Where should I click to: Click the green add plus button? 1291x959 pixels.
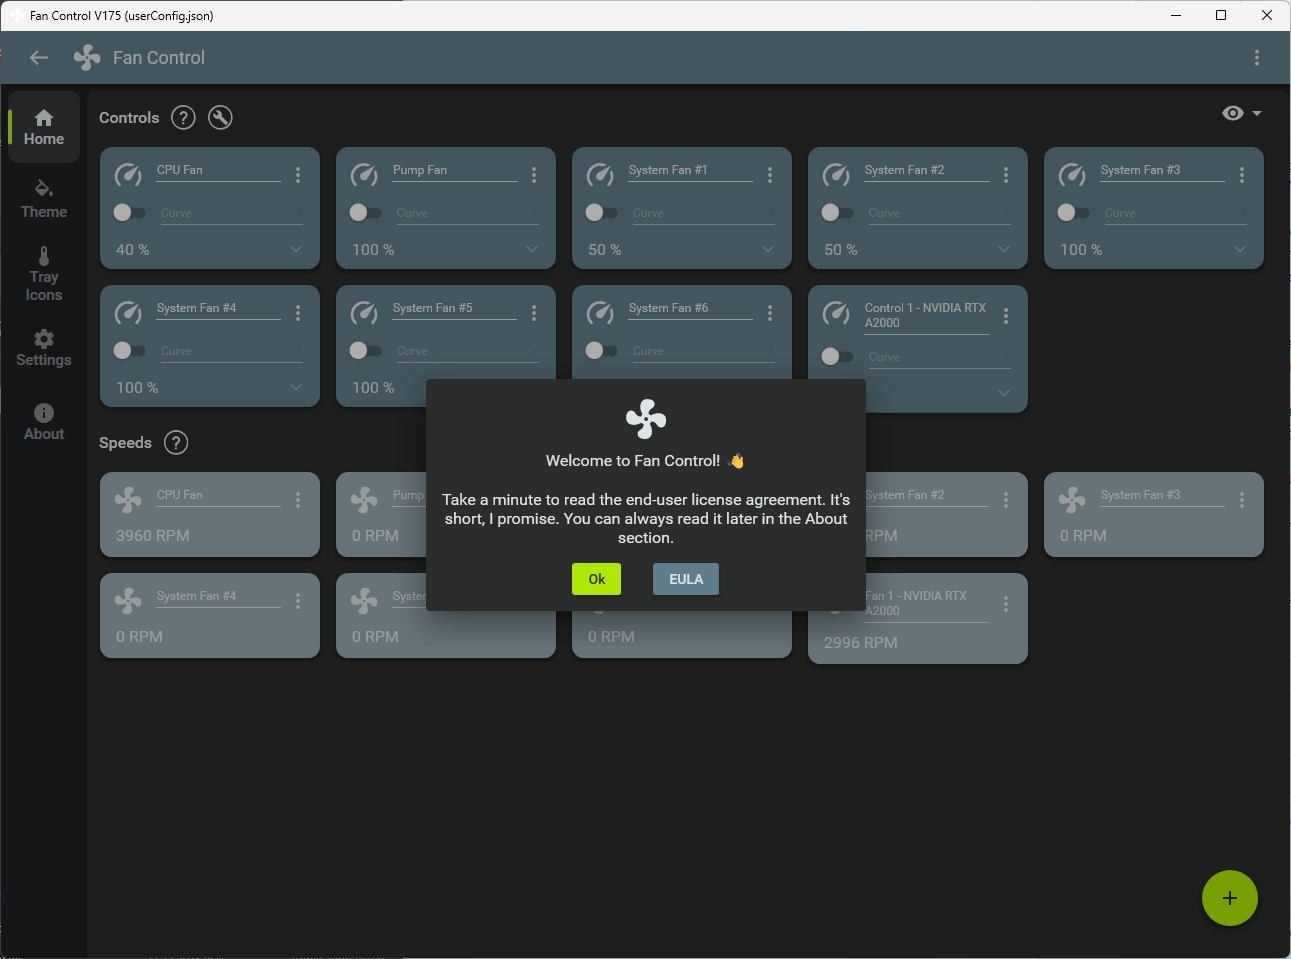pyautogui.click(x=1230, y=898)
